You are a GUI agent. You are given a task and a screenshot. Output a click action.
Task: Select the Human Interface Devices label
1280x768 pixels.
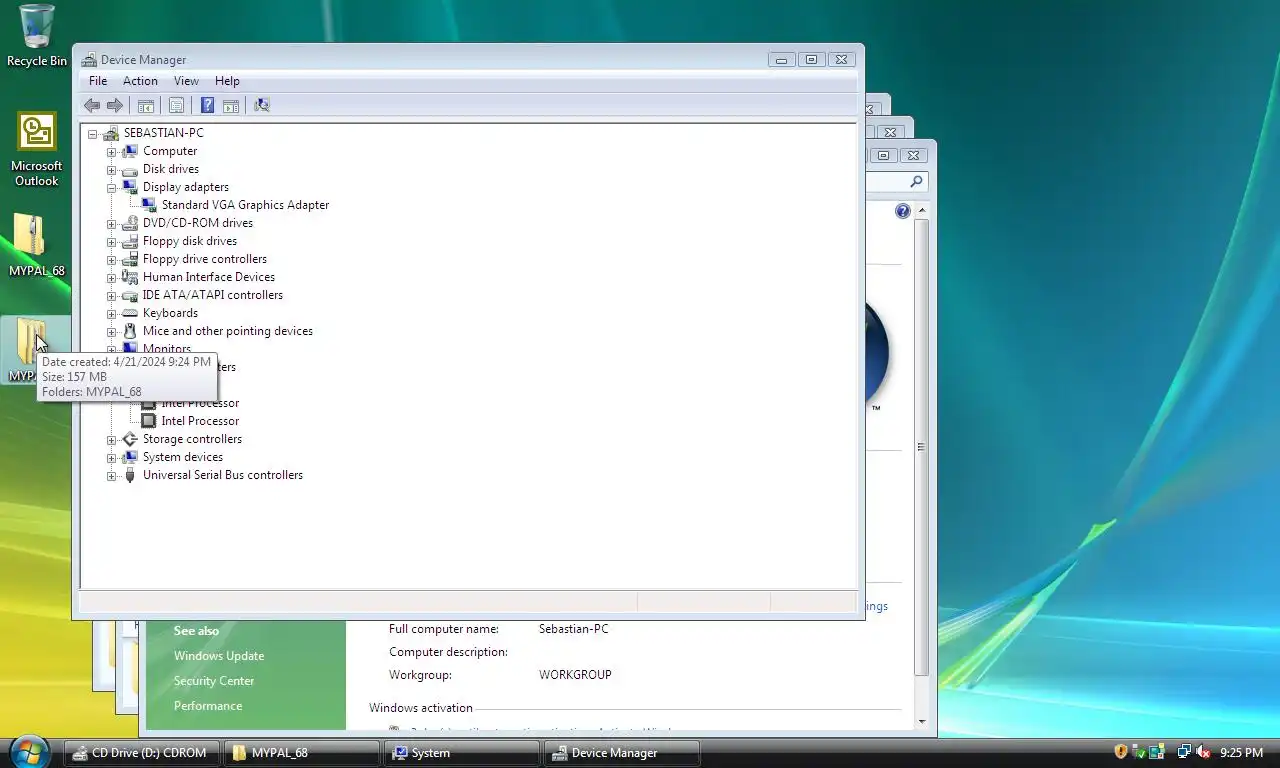209,277
